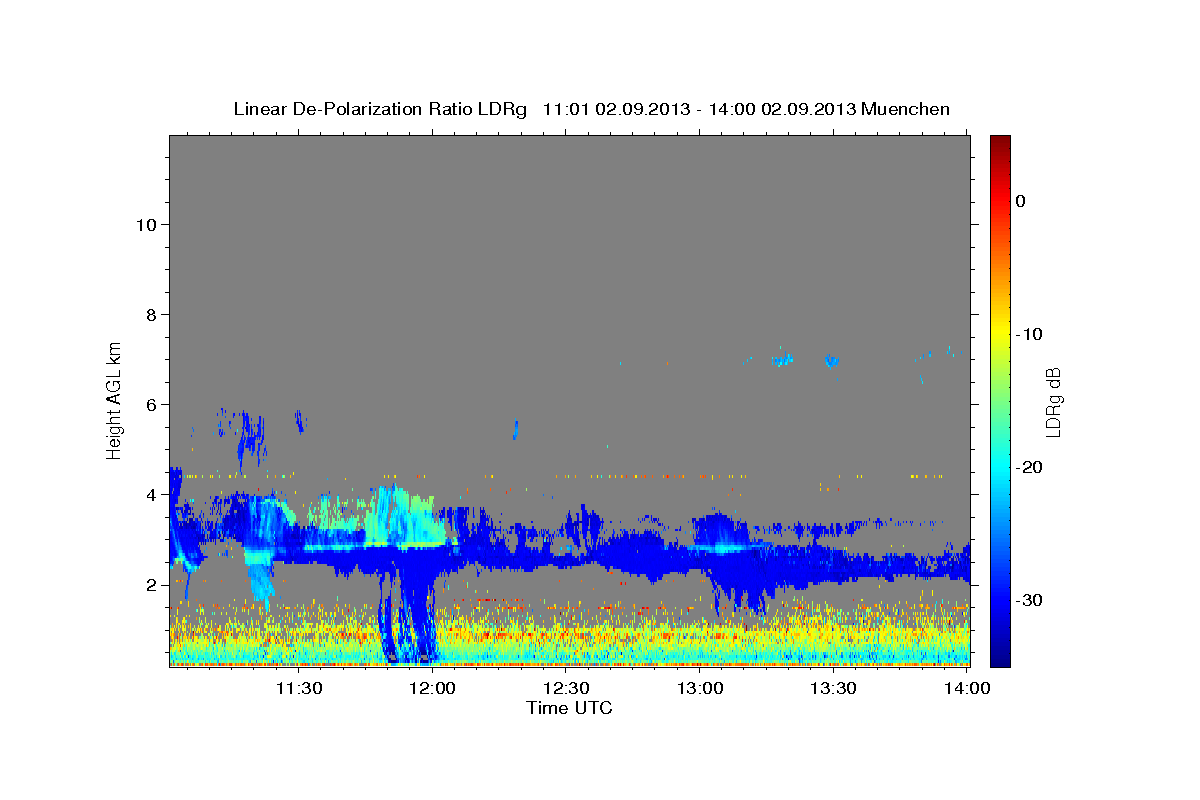Click the colorbar label '-30'
This screenshot has height=800, width=1200.
coord(1030,600)
